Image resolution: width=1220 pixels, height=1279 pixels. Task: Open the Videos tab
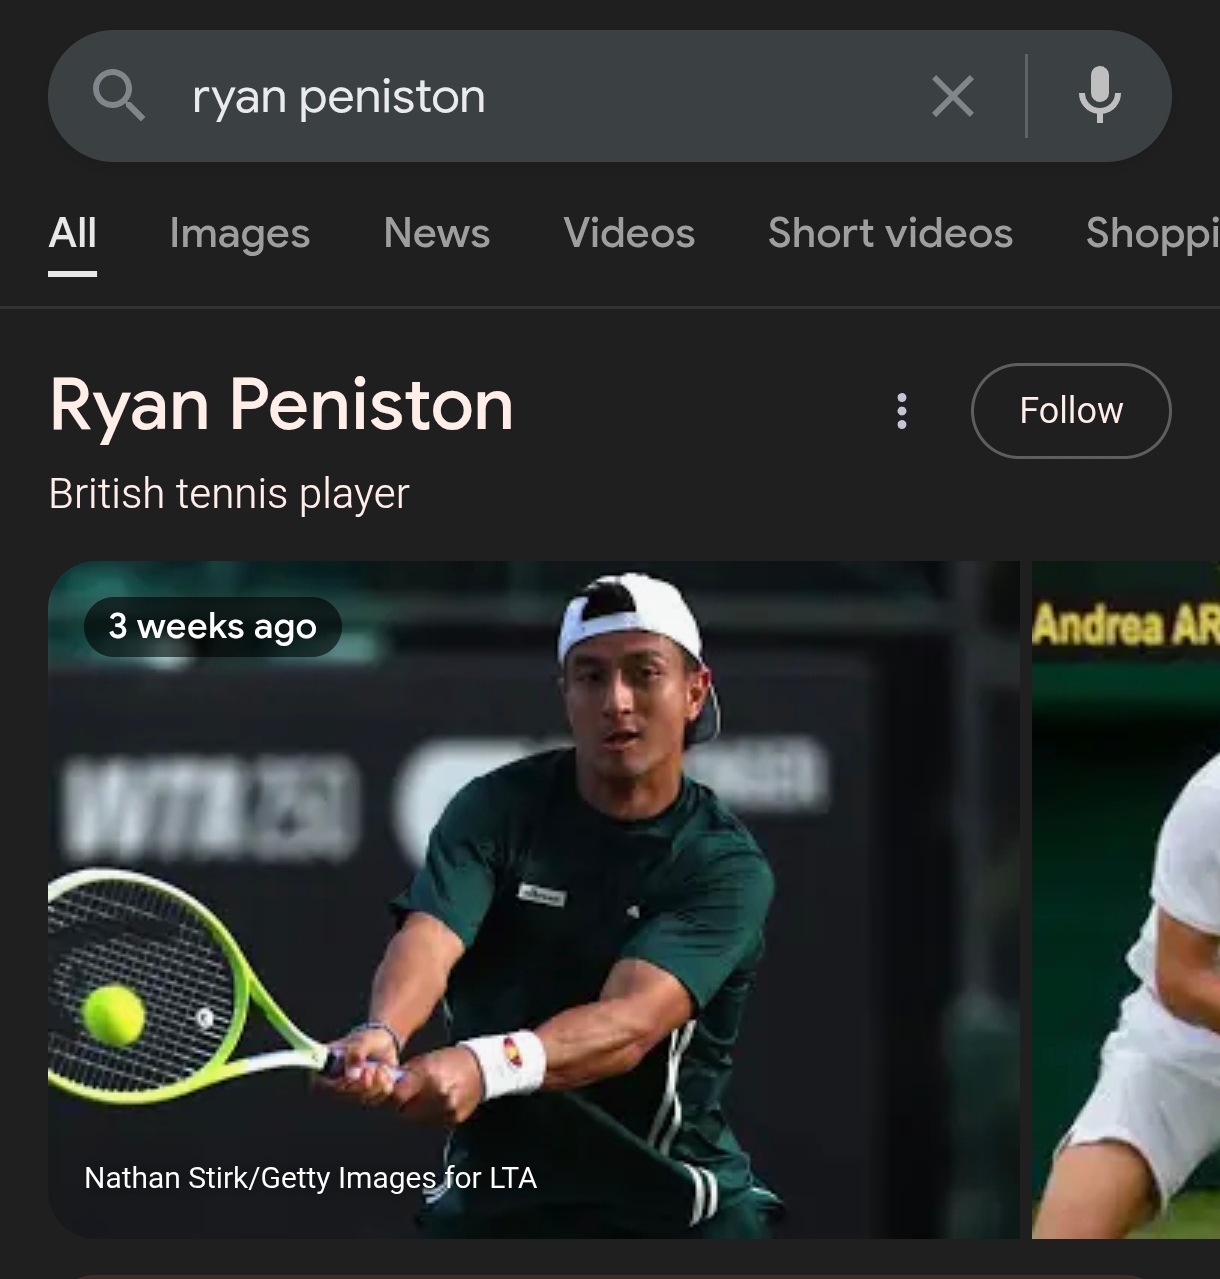[629, 234]
